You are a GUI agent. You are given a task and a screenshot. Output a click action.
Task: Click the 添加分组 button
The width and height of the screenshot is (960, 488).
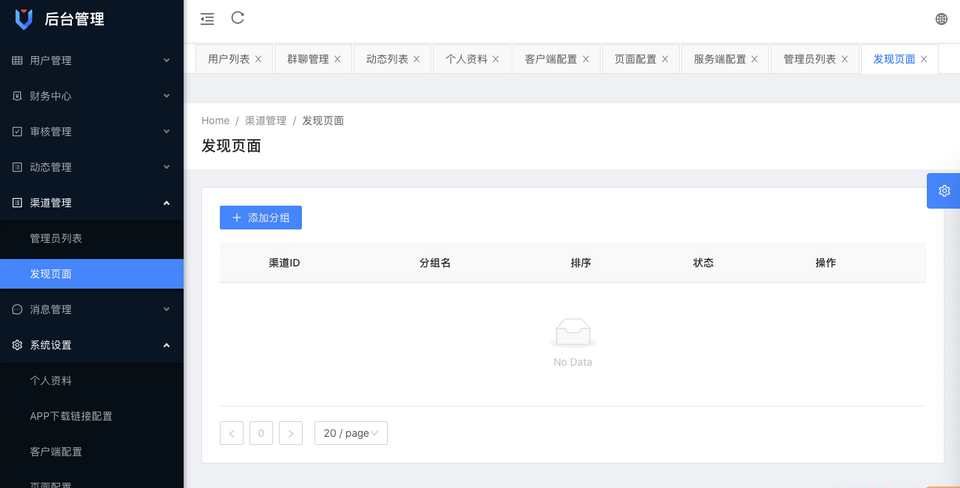261,217
